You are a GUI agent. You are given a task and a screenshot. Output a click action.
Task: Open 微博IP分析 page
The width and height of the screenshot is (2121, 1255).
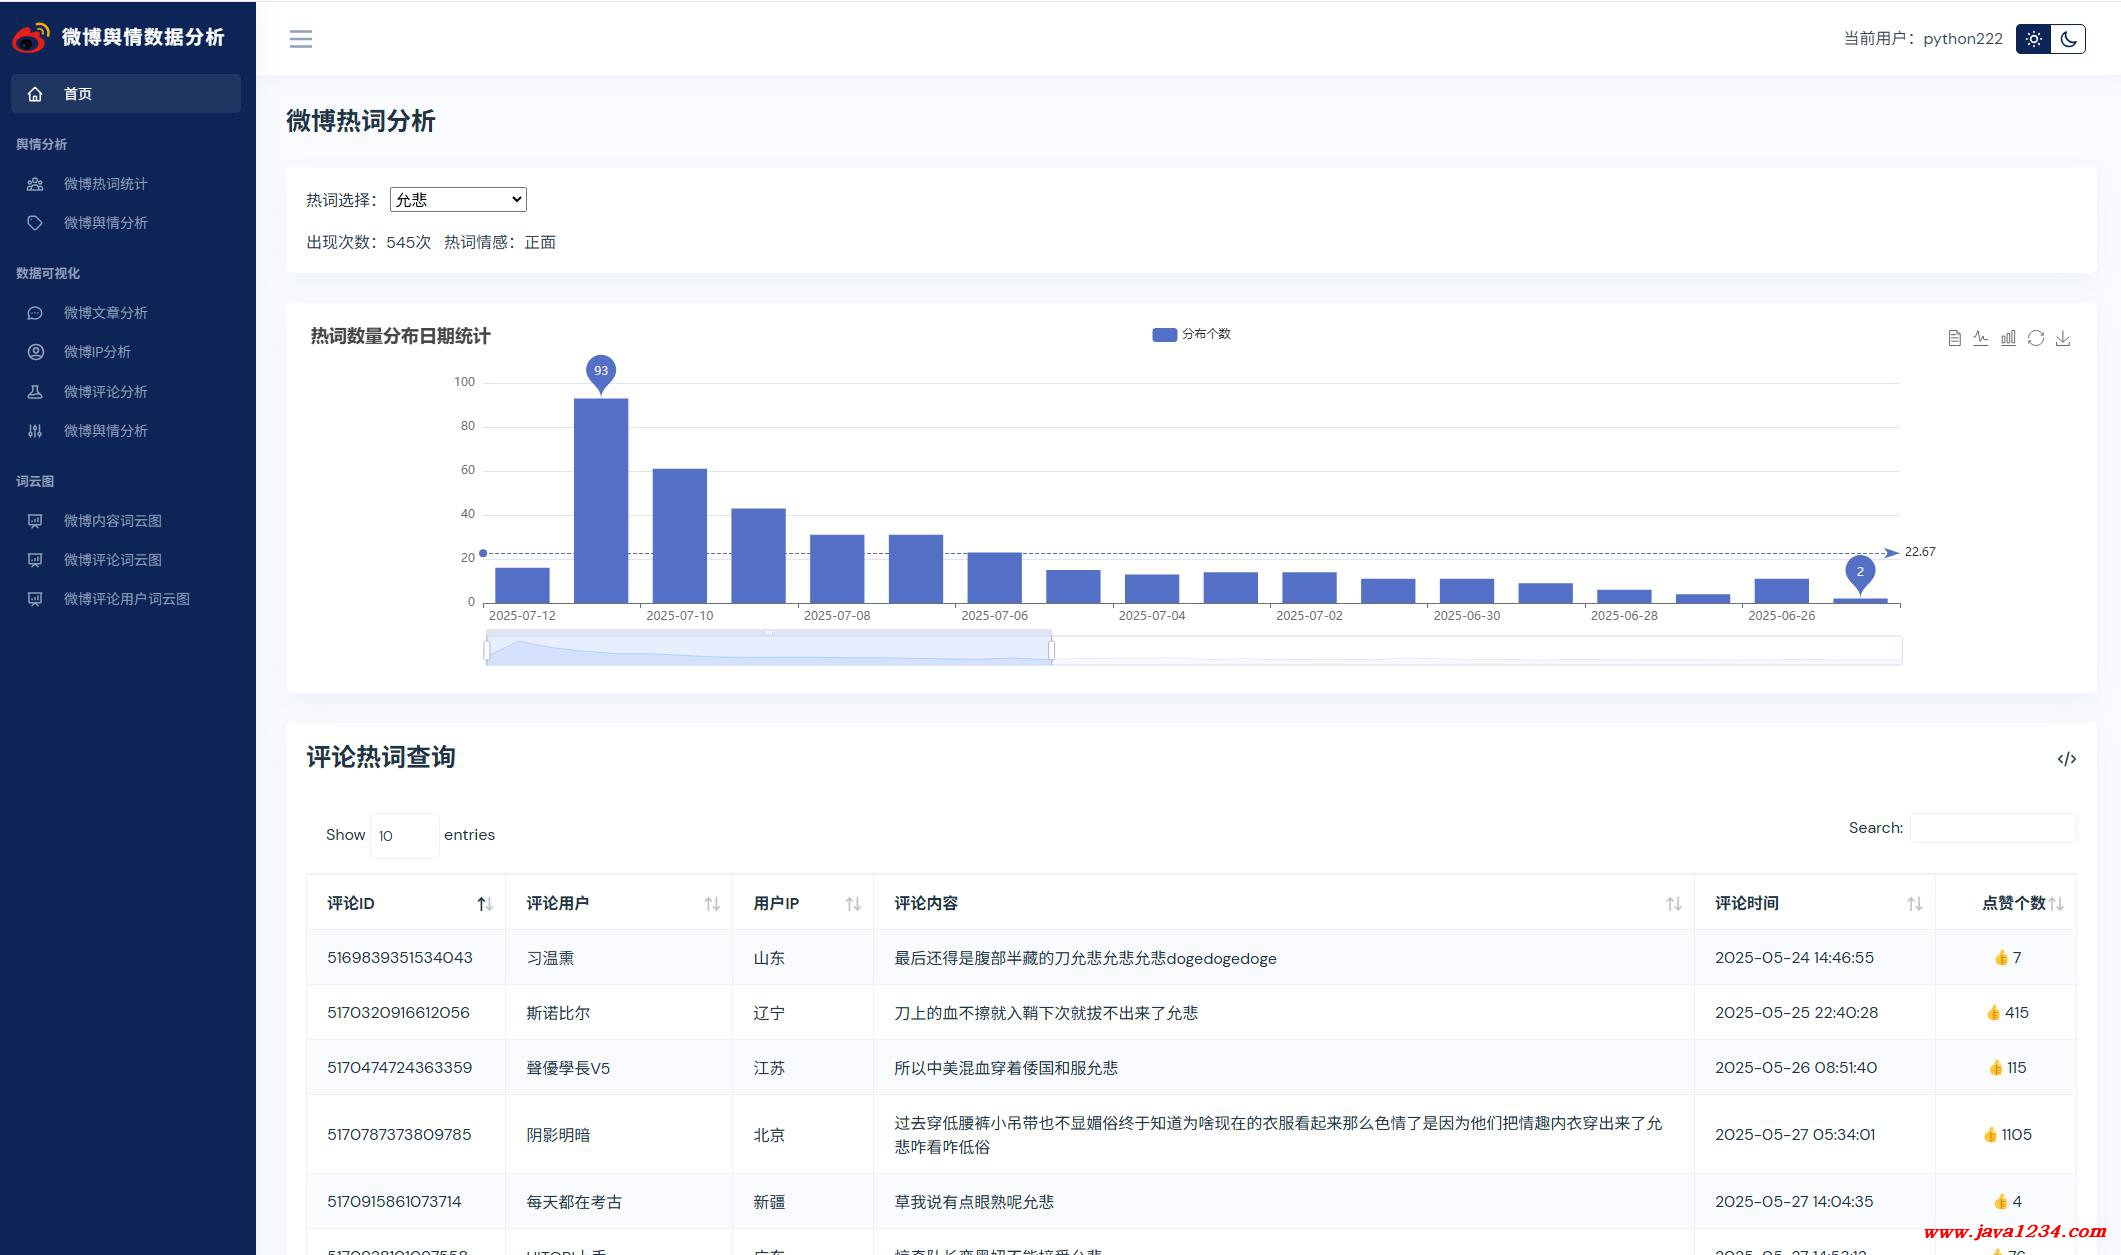pyautogui.click(x=97, y=352)
